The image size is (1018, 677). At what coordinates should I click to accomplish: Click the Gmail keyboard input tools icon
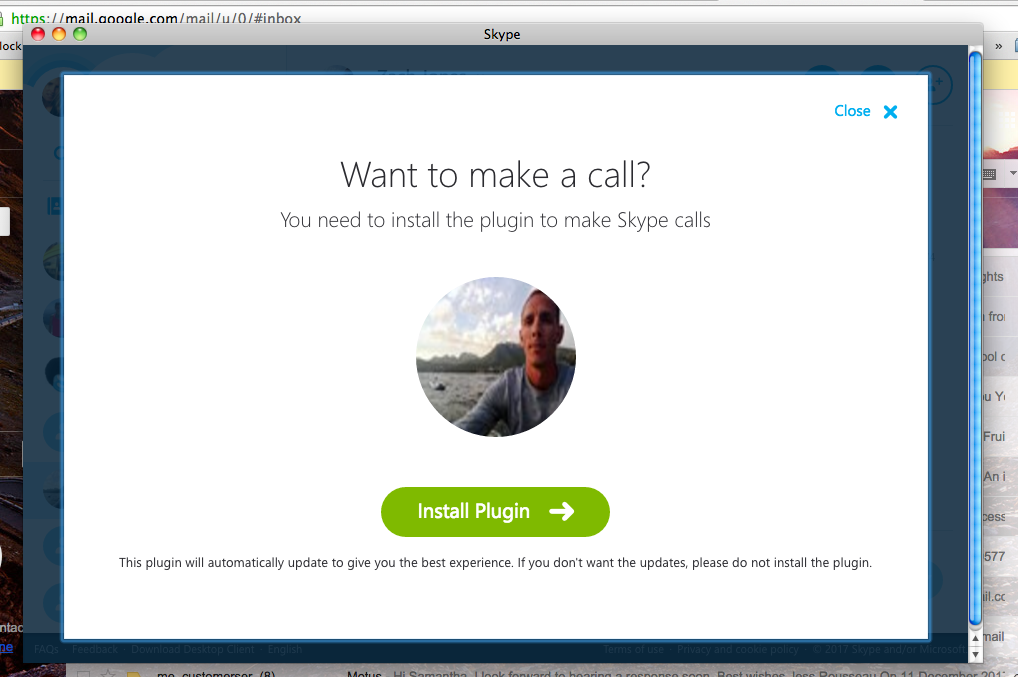point(989,174)
